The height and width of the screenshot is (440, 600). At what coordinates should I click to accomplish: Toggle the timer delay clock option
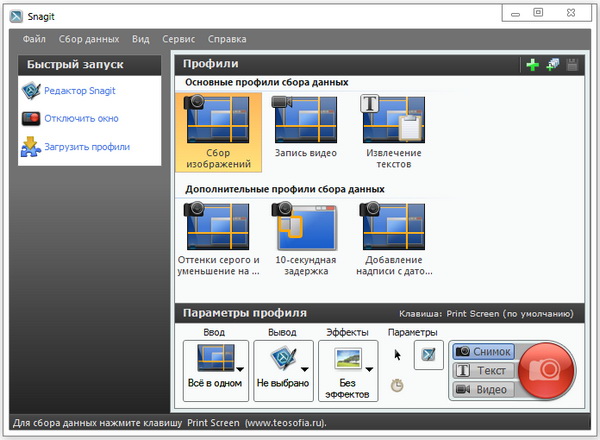(x=398, y=384)
